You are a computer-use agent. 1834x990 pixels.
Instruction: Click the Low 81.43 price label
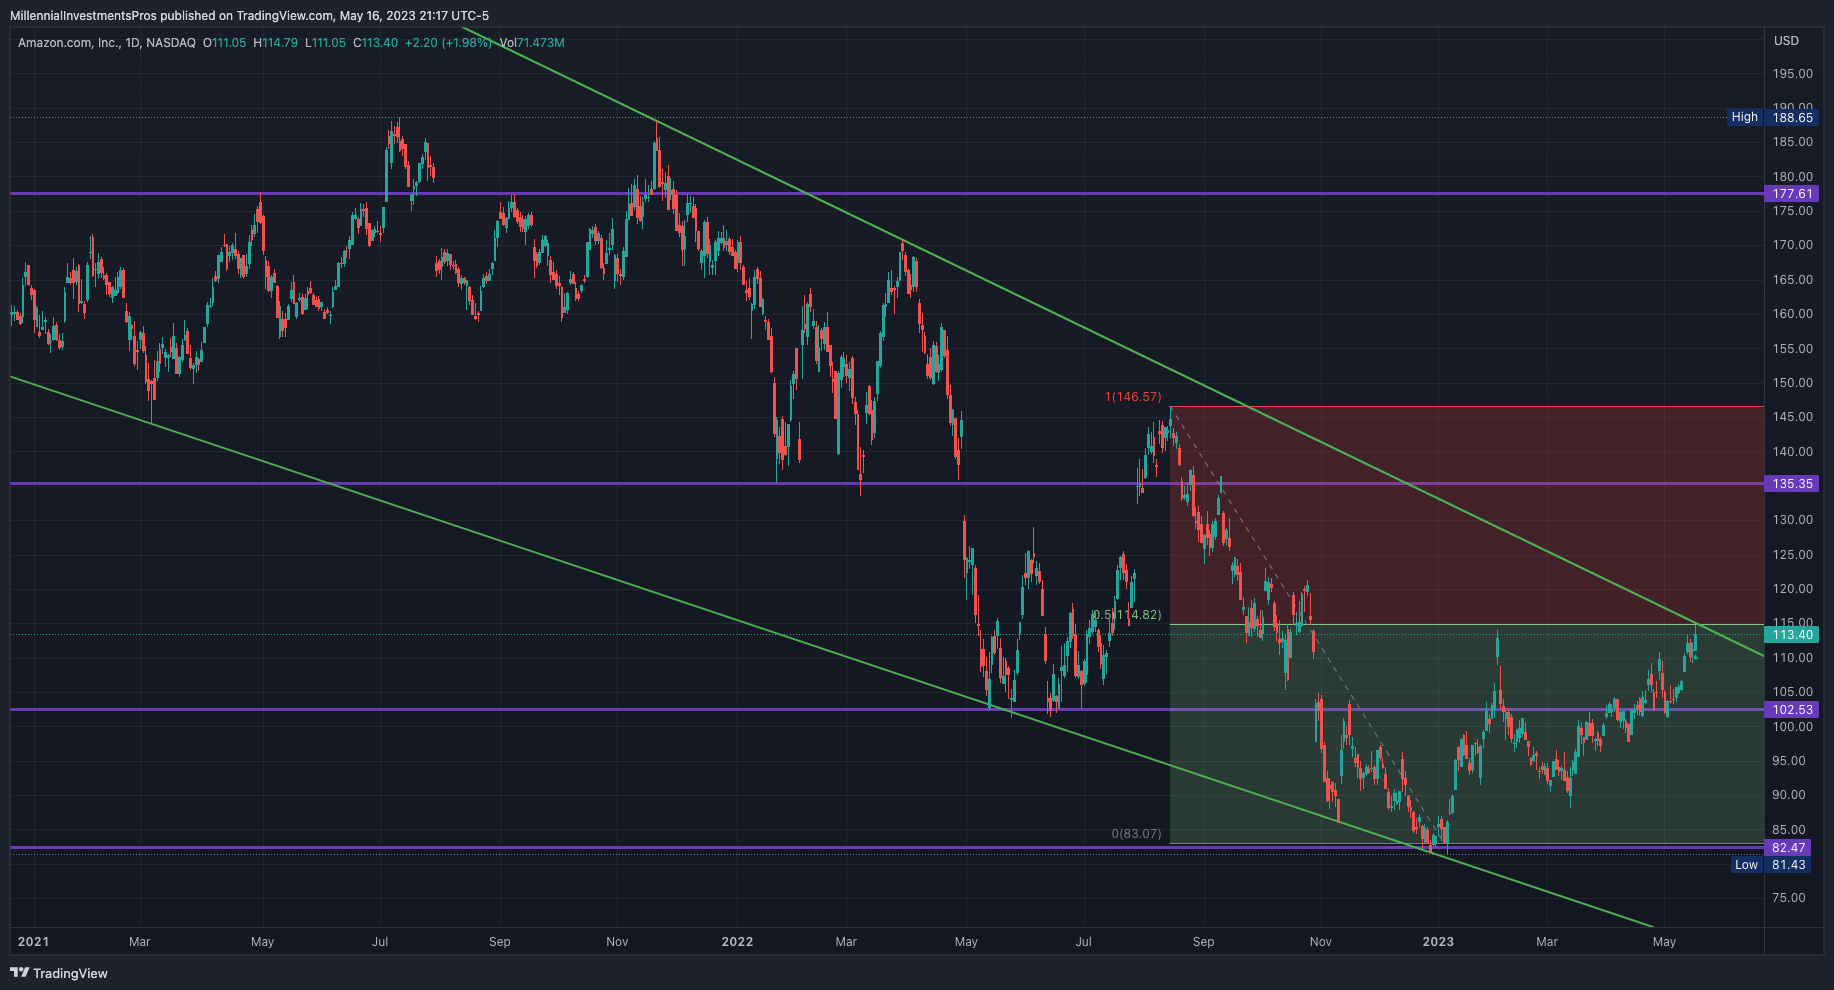click(x=1770, y=865)
